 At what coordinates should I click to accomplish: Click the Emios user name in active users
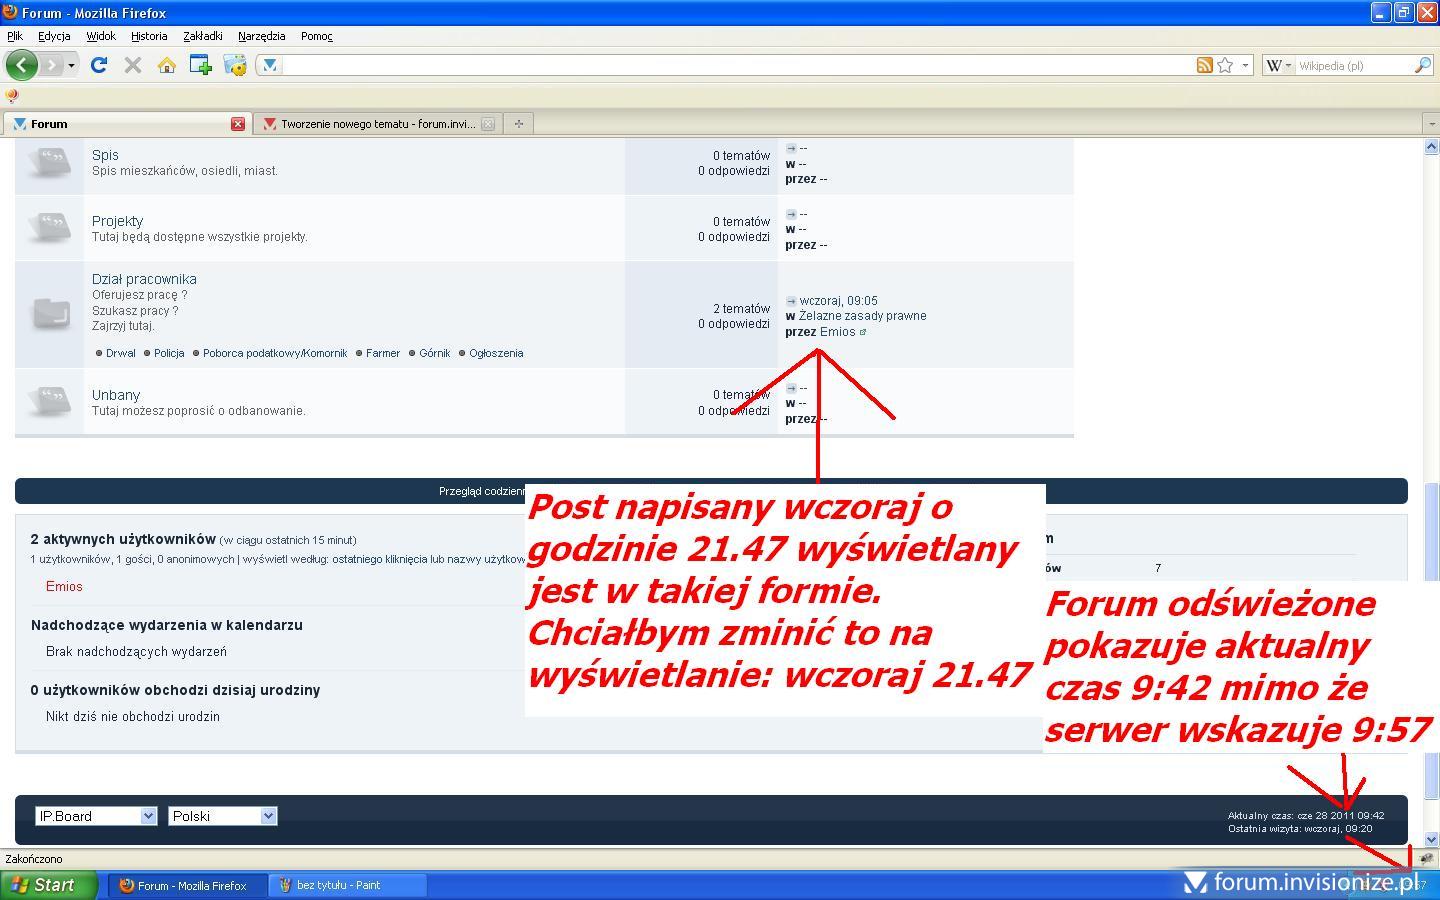pos(64,586)
